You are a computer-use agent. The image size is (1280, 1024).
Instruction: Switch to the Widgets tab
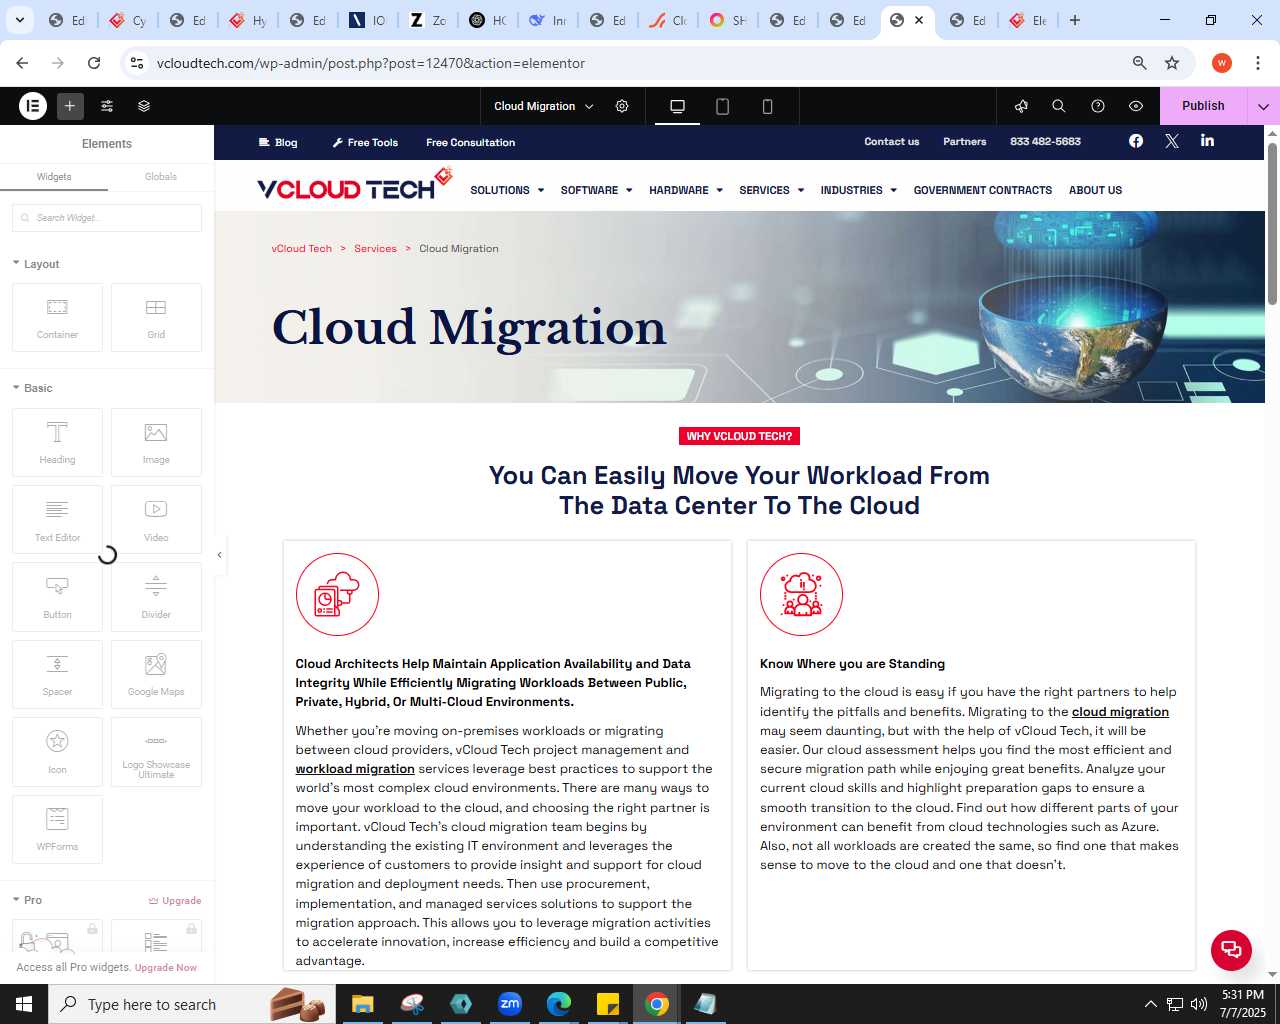point(54,177)
